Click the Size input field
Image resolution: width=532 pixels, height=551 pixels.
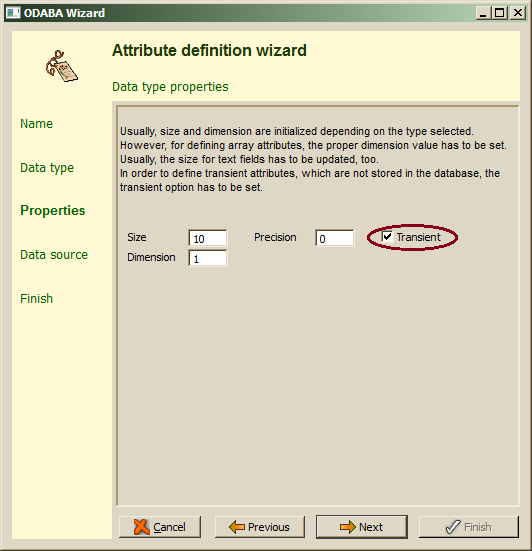coord(208,238)
